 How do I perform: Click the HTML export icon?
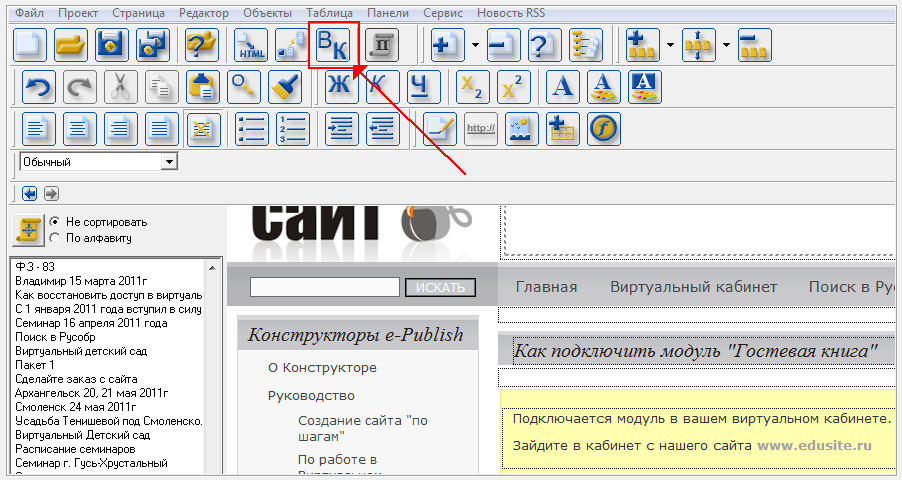click(251, 45)
